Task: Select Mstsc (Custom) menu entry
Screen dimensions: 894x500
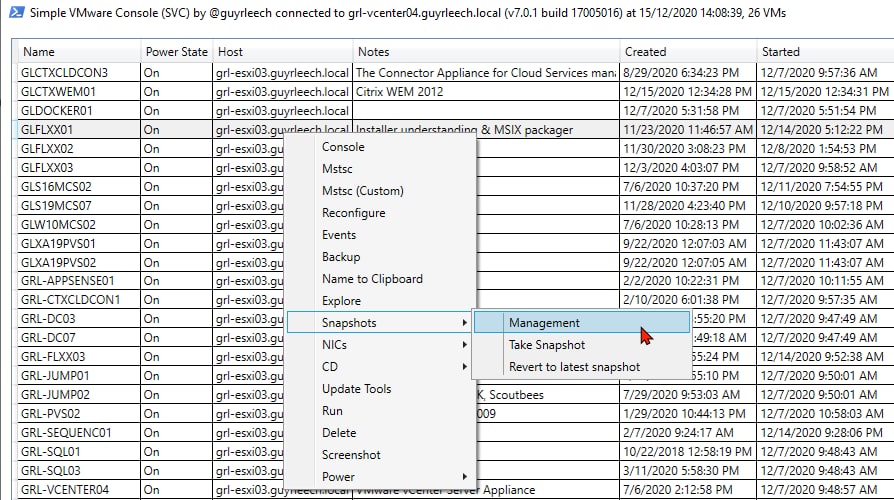Action: tap(363, 190)
